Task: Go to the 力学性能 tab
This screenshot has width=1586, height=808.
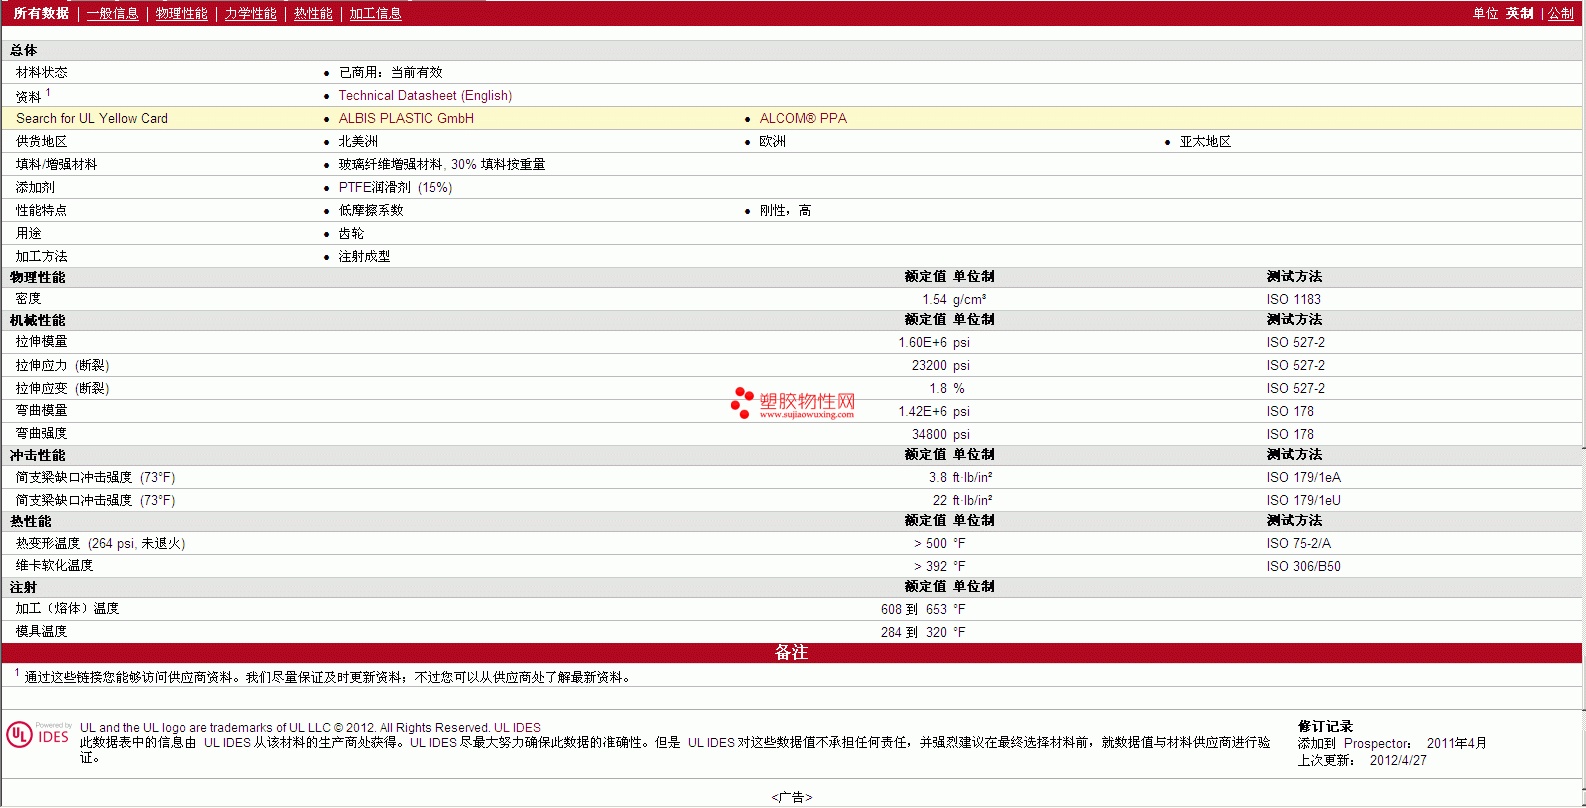Action: pyautogui.click(x=251, y=13)
